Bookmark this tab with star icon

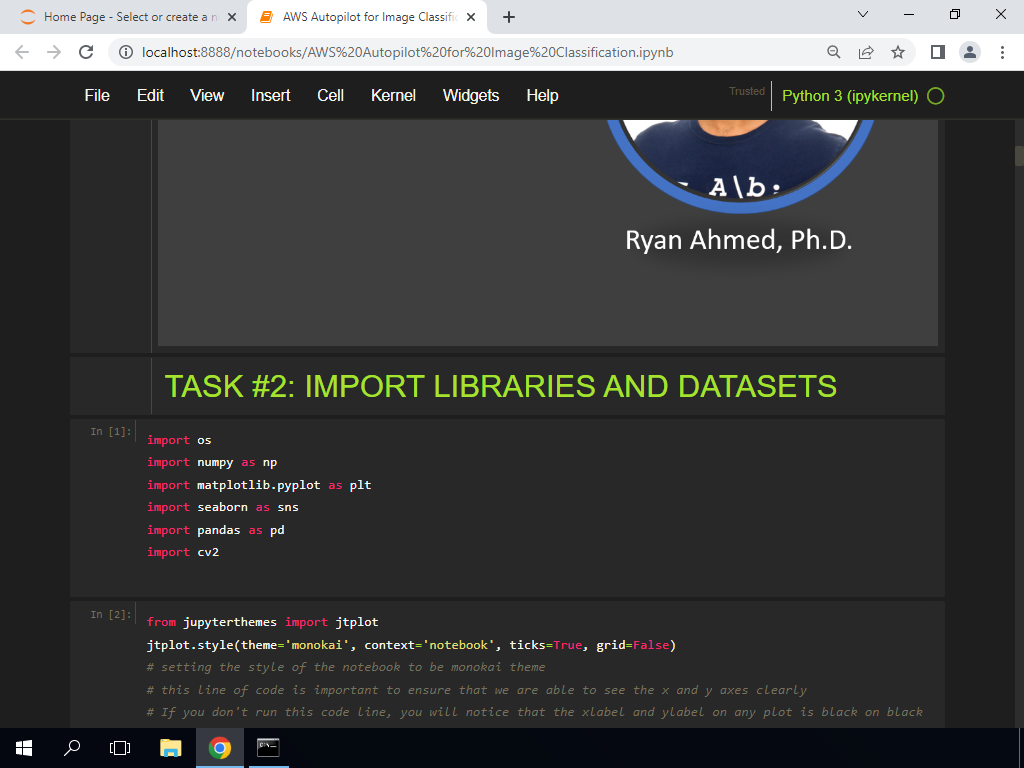point(898,52)
